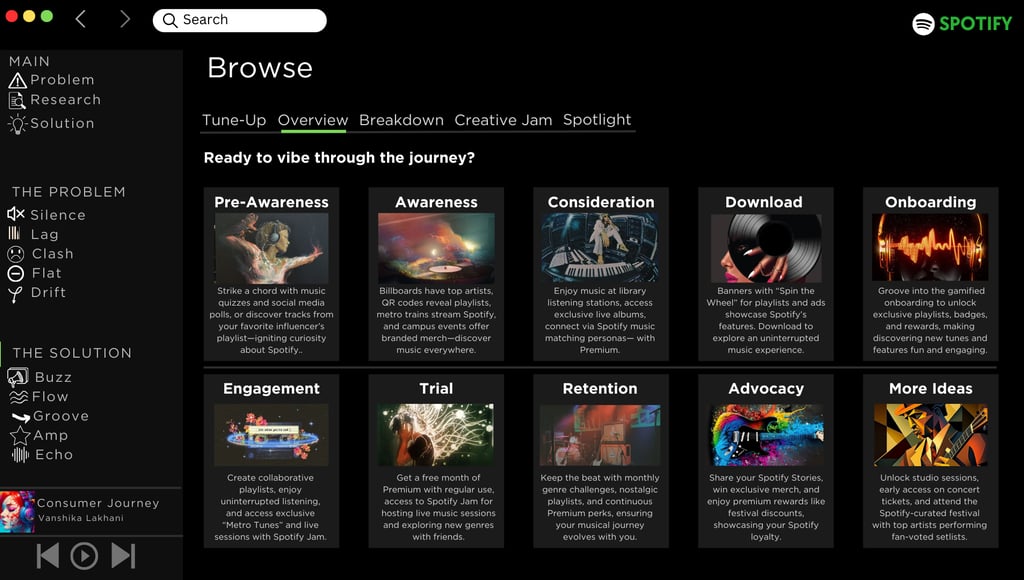Click the Pre-Awareness card title
1024x580 pixels.
pyautogui.click(x=271, y=202)
